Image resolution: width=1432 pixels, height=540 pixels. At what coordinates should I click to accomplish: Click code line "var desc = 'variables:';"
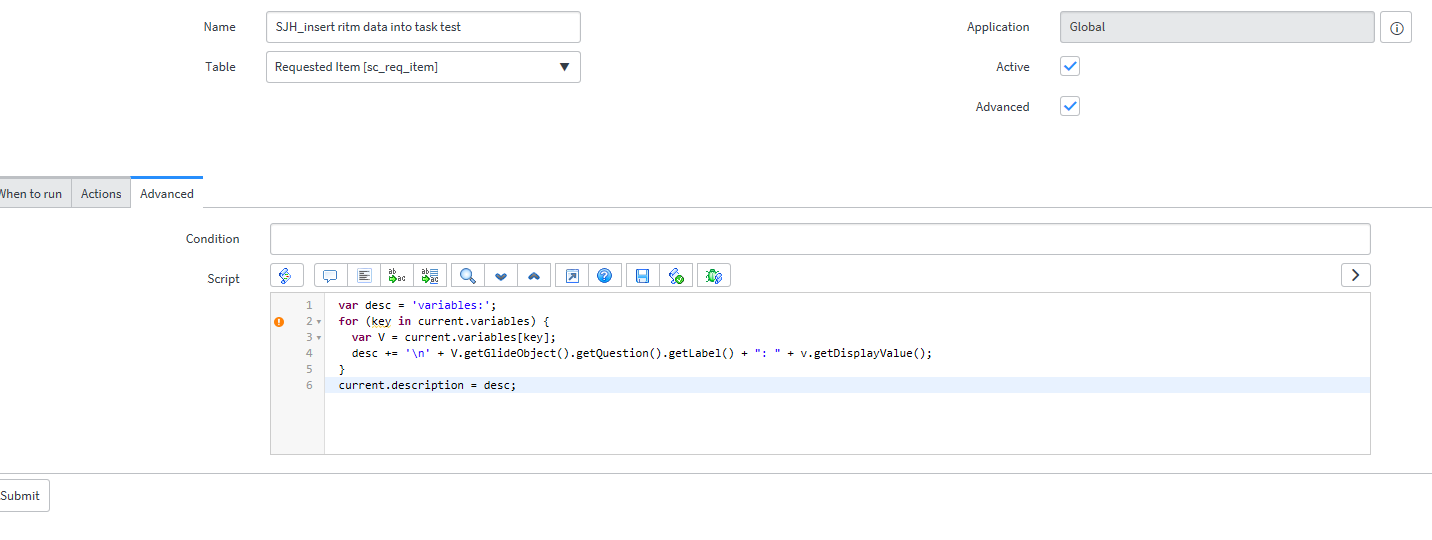click(417, 305)
